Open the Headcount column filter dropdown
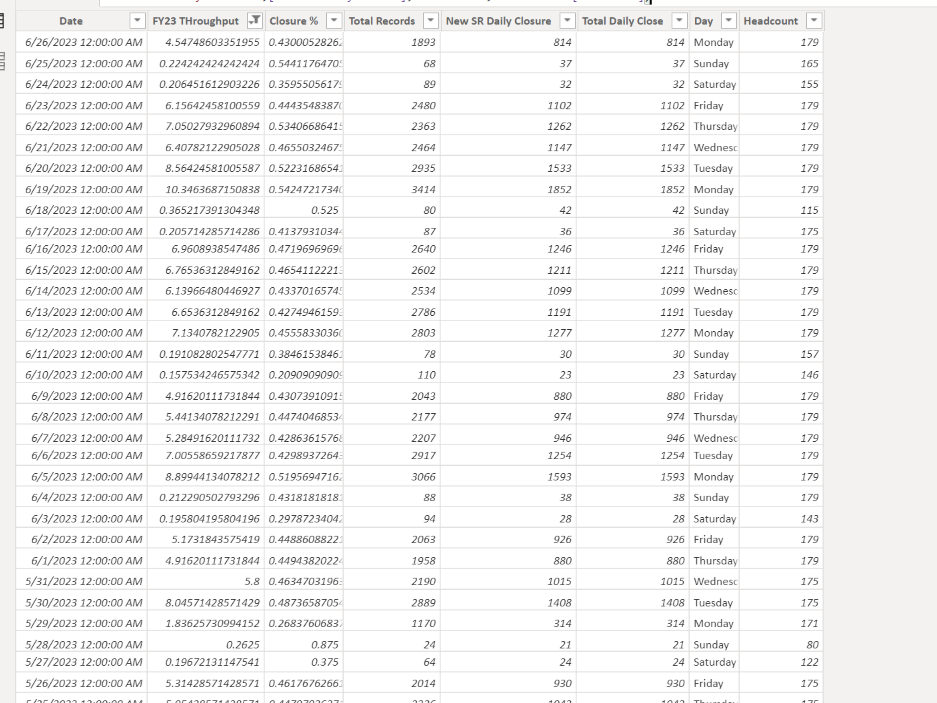937x703 pixels. tap(814, 21)
